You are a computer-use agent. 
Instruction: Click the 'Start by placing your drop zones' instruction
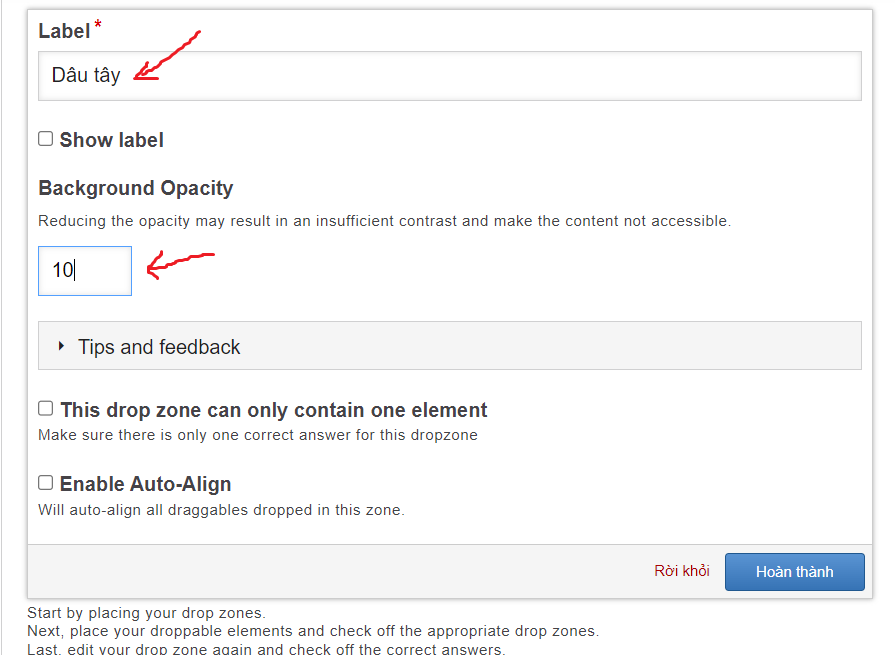tap(146, 612)
